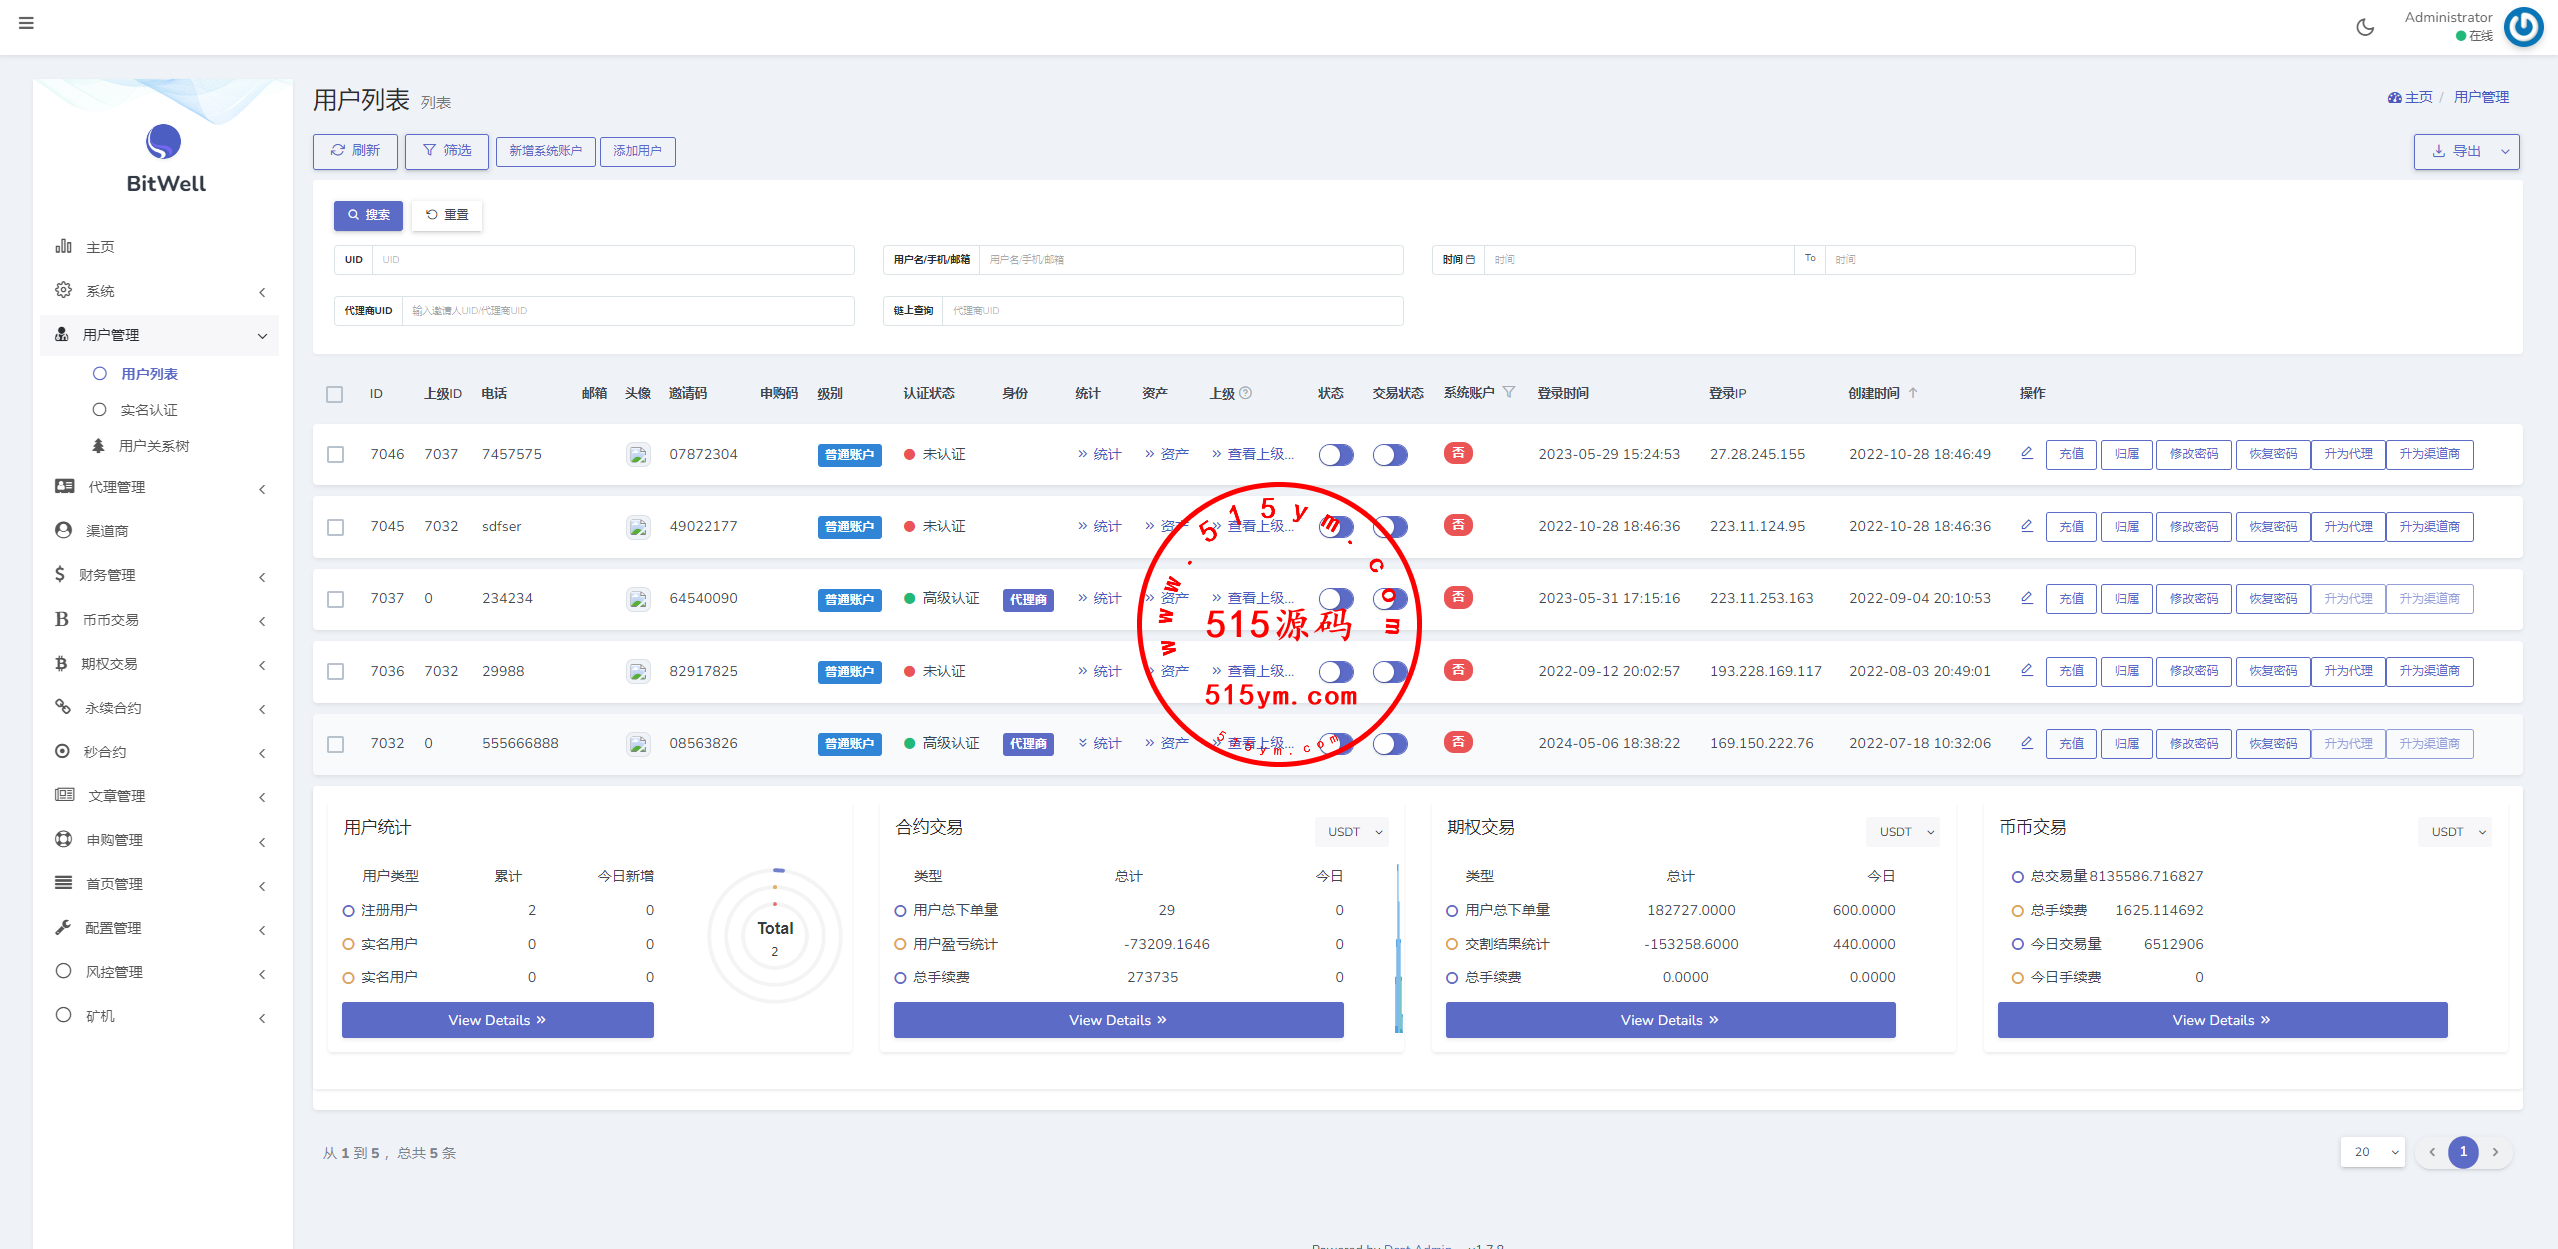The height and width of the screenshot is (1249, 2558).
Task: Click avatar thumbnail of user 7037
Action: pos(638,599)
